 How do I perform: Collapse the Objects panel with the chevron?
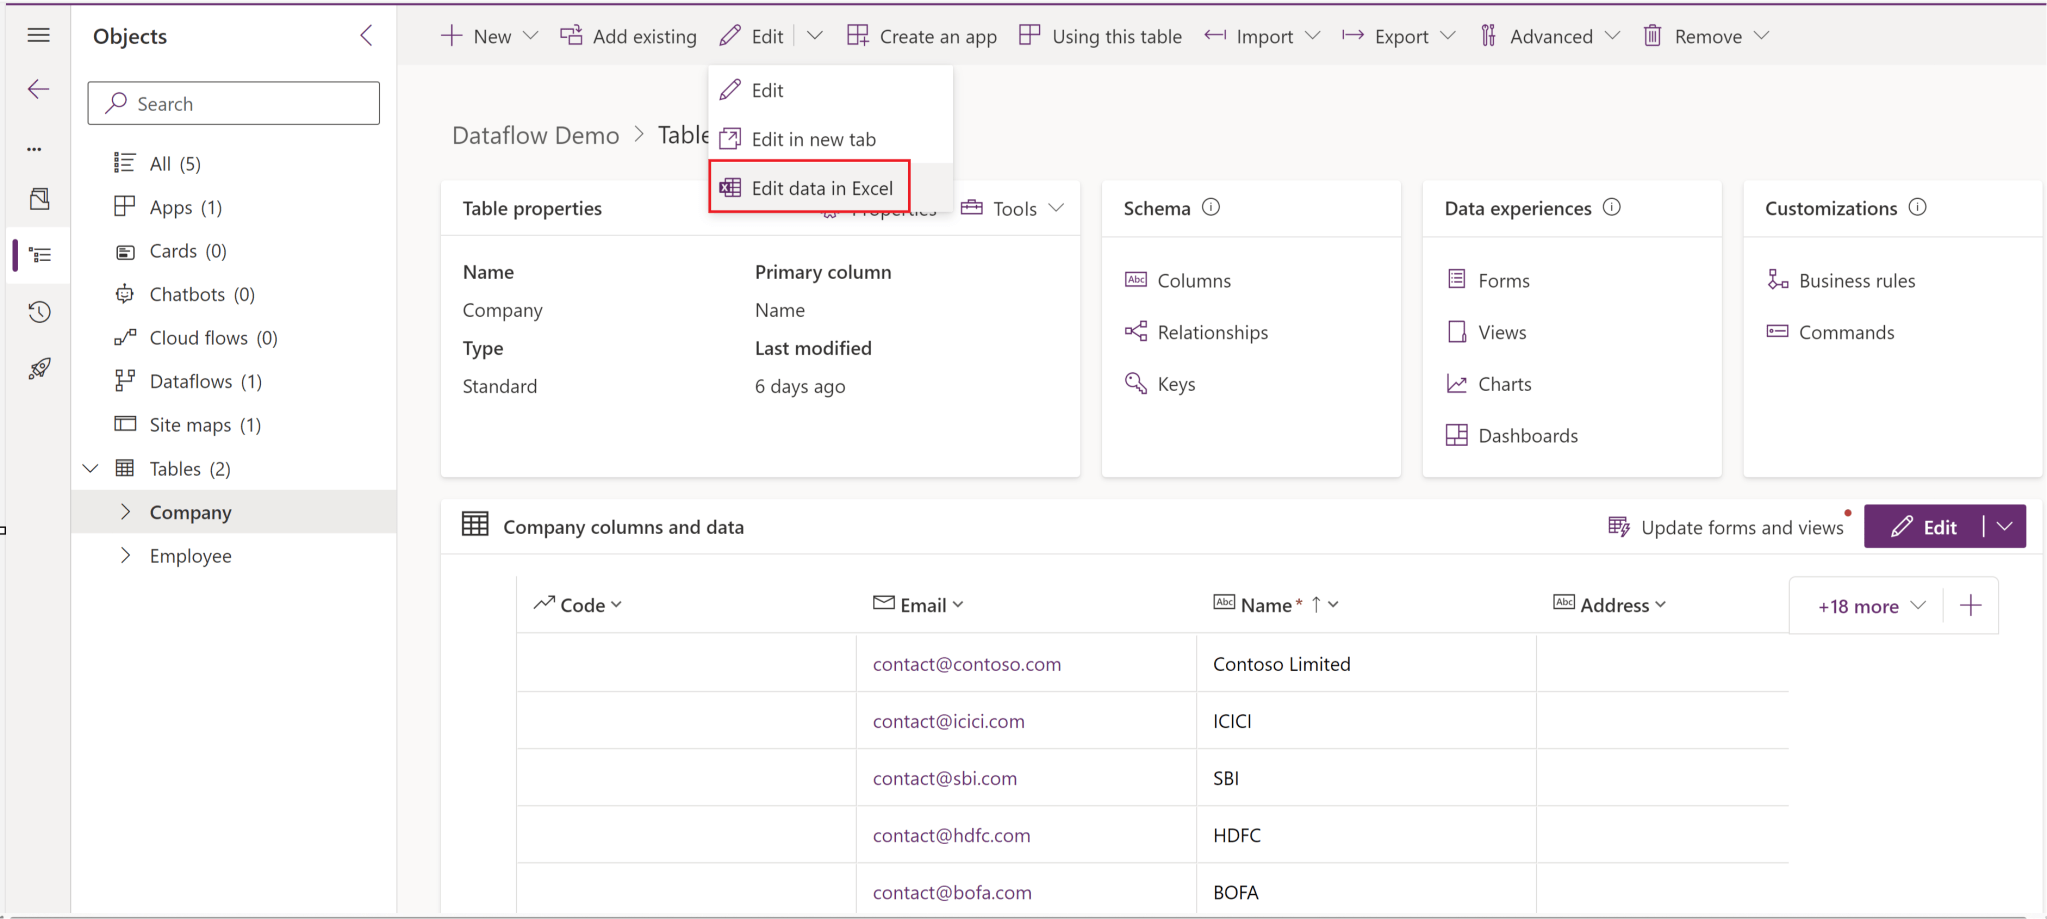click(x=366, y=35)
